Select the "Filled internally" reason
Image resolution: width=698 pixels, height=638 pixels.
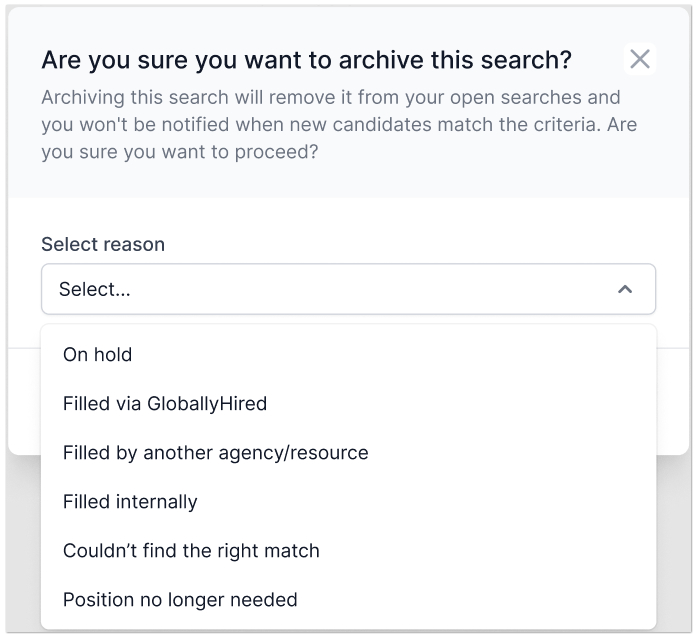pyautogui.click(x=130, y=502)
